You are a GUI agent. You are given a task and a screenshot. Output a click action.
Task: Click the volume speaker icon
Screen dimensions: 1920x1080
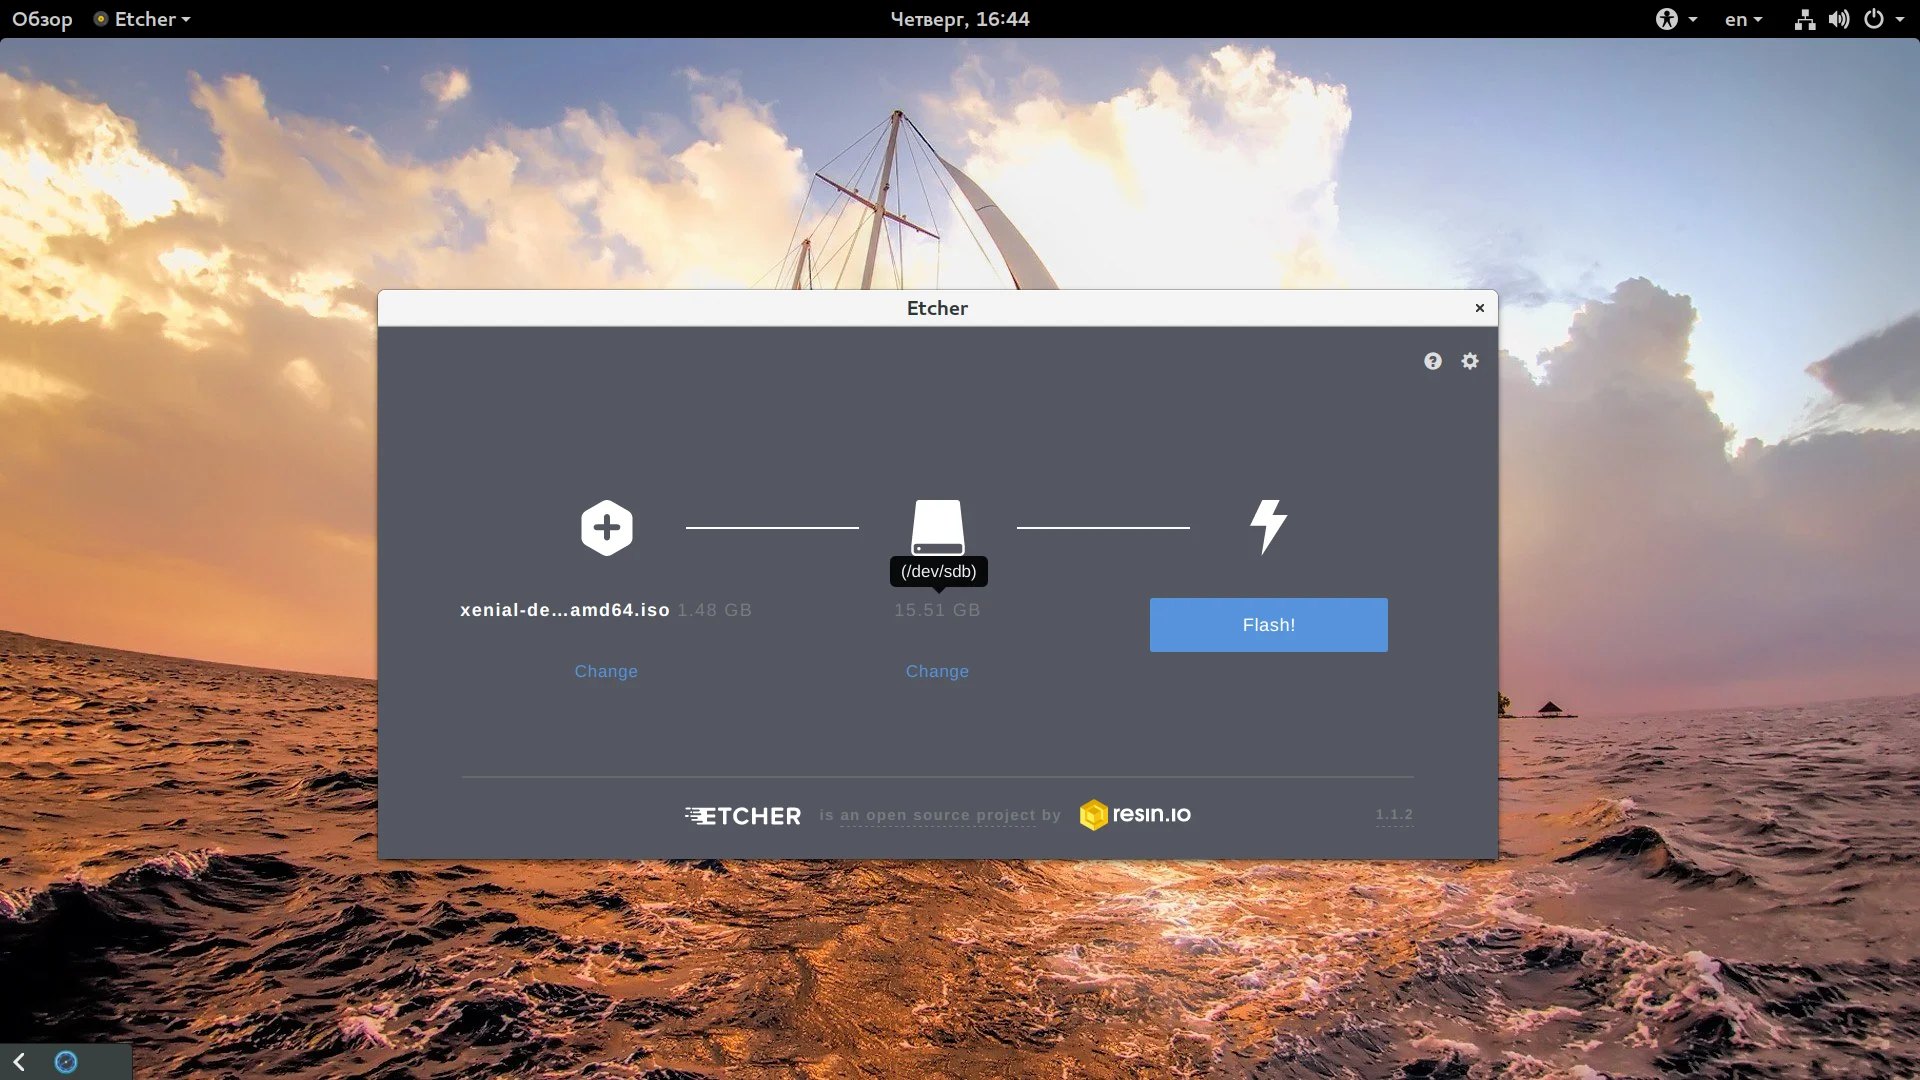coord(1838,19)
